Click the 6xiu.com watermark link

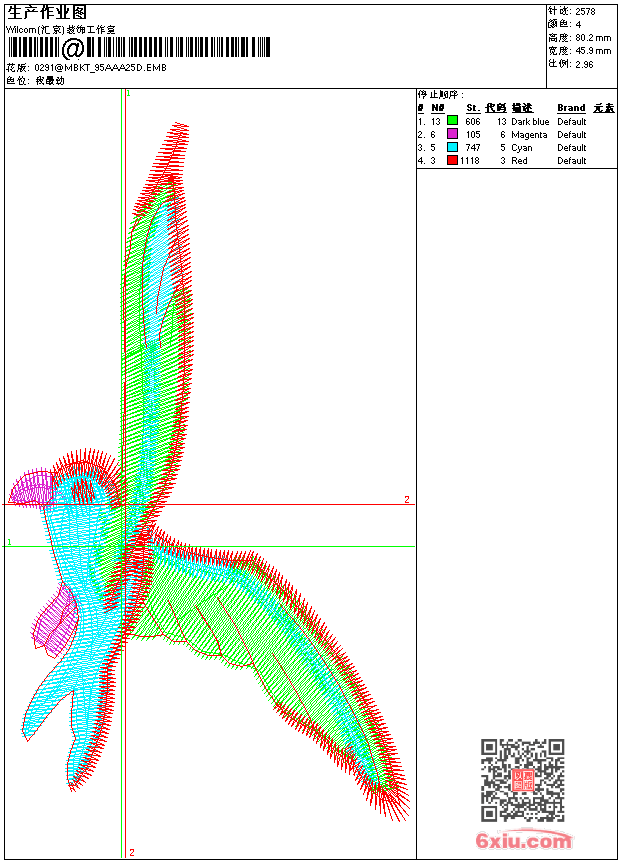point(523,840)
